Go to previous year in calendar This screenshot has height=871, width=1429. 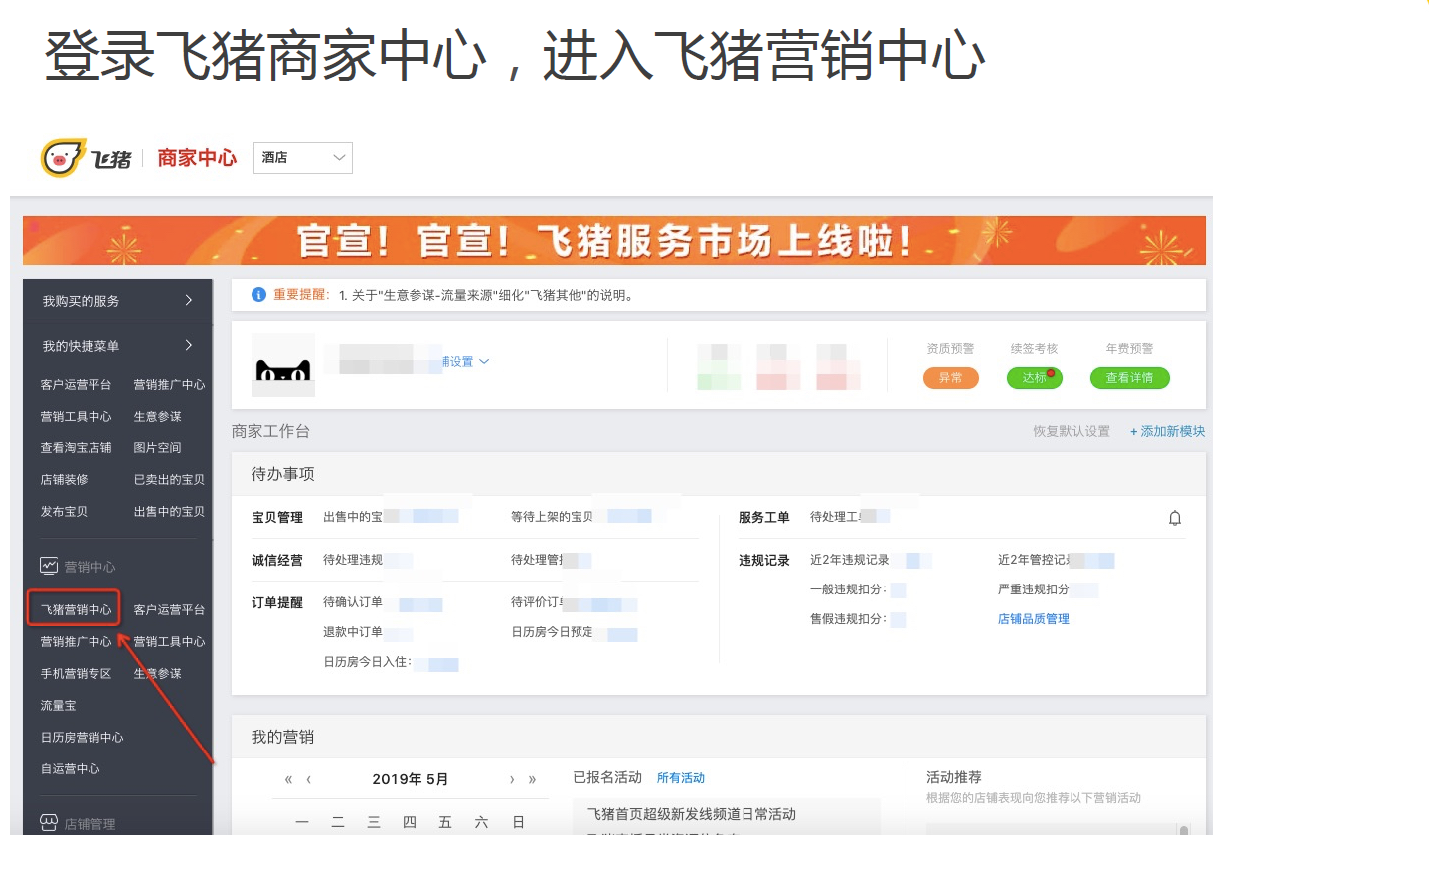coord(288,779)
